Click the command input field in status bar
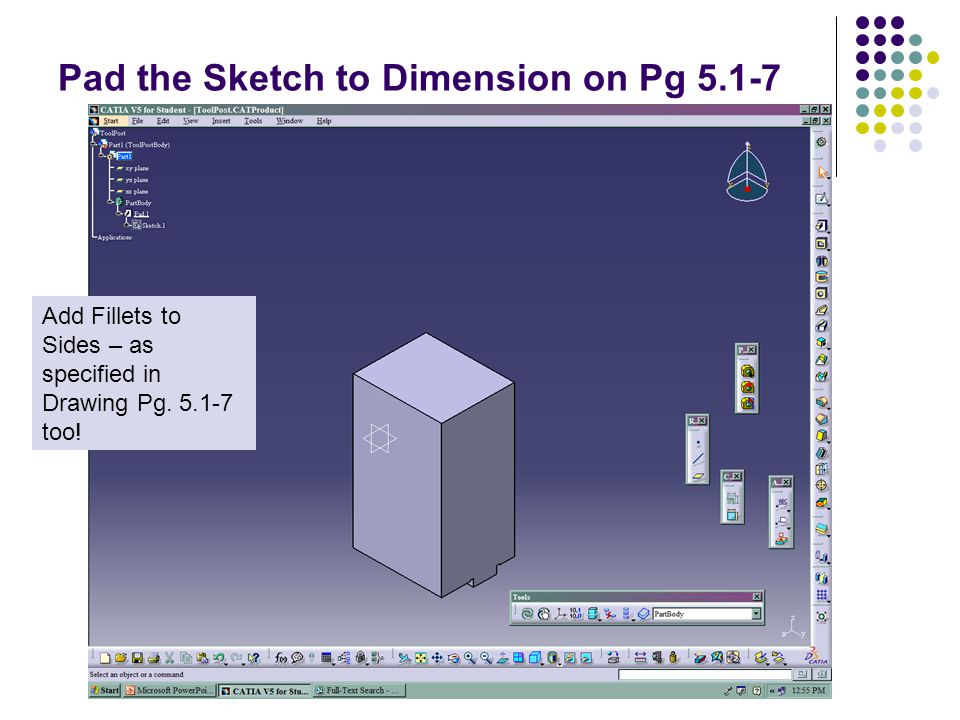This screenshot has height=720, width=960. tap(705, 674)
